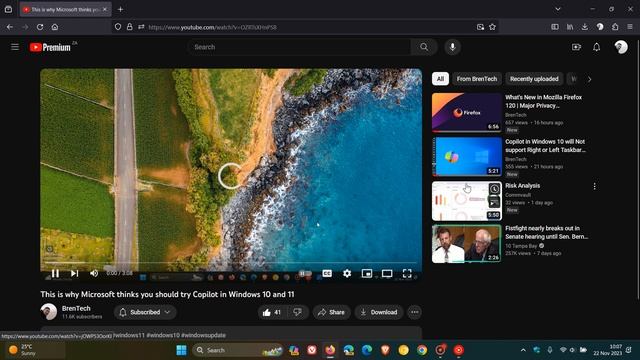Open the #windows10 hashtag link
Image resolution: width=640 pixels, height=360 pixels.
163,335
